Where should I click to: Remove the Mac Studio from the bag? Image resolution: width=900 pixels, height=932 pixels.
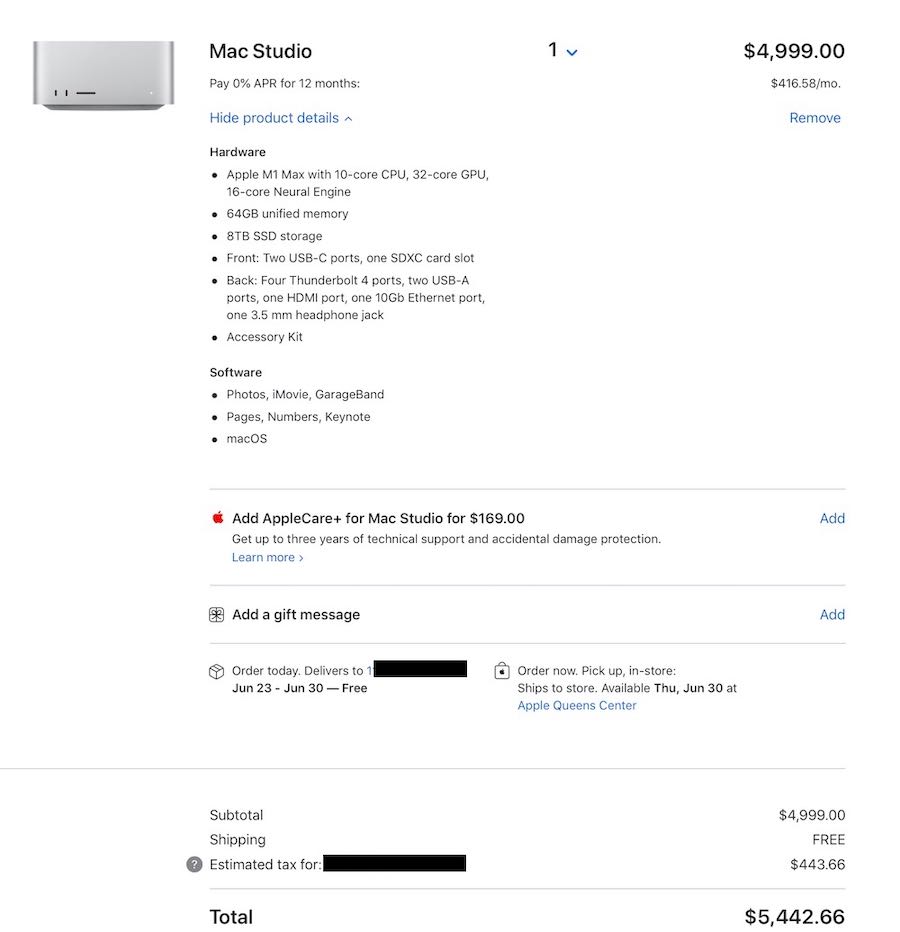coord(814,118)
